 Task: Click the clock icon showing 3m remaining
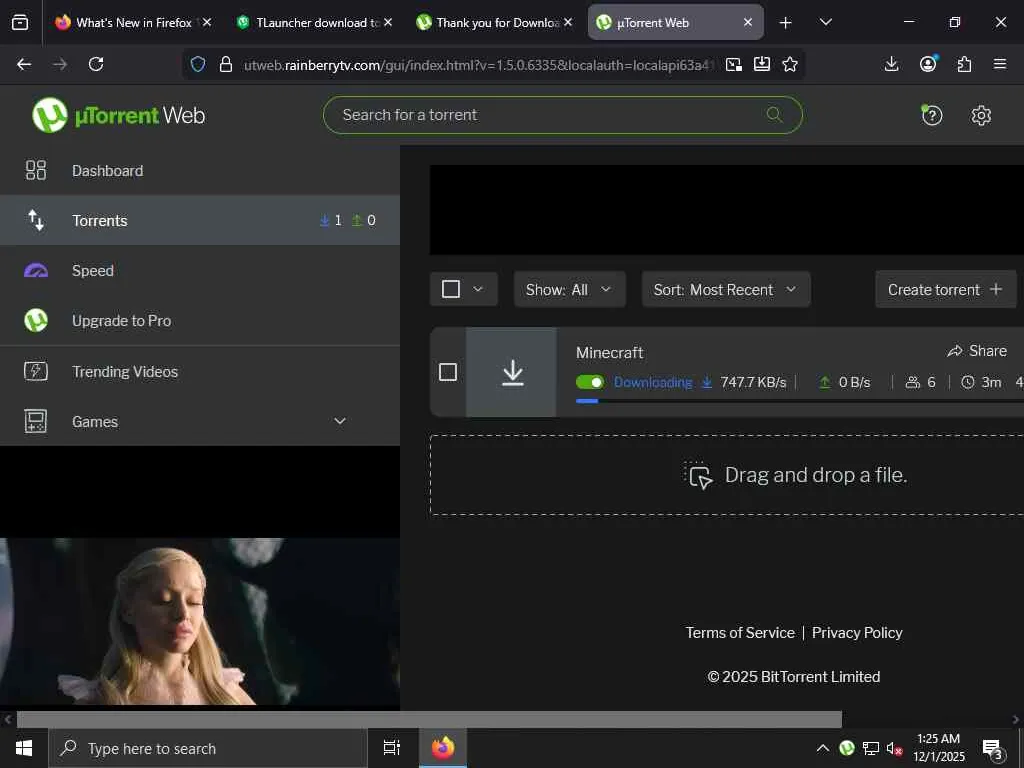[967, 382]
